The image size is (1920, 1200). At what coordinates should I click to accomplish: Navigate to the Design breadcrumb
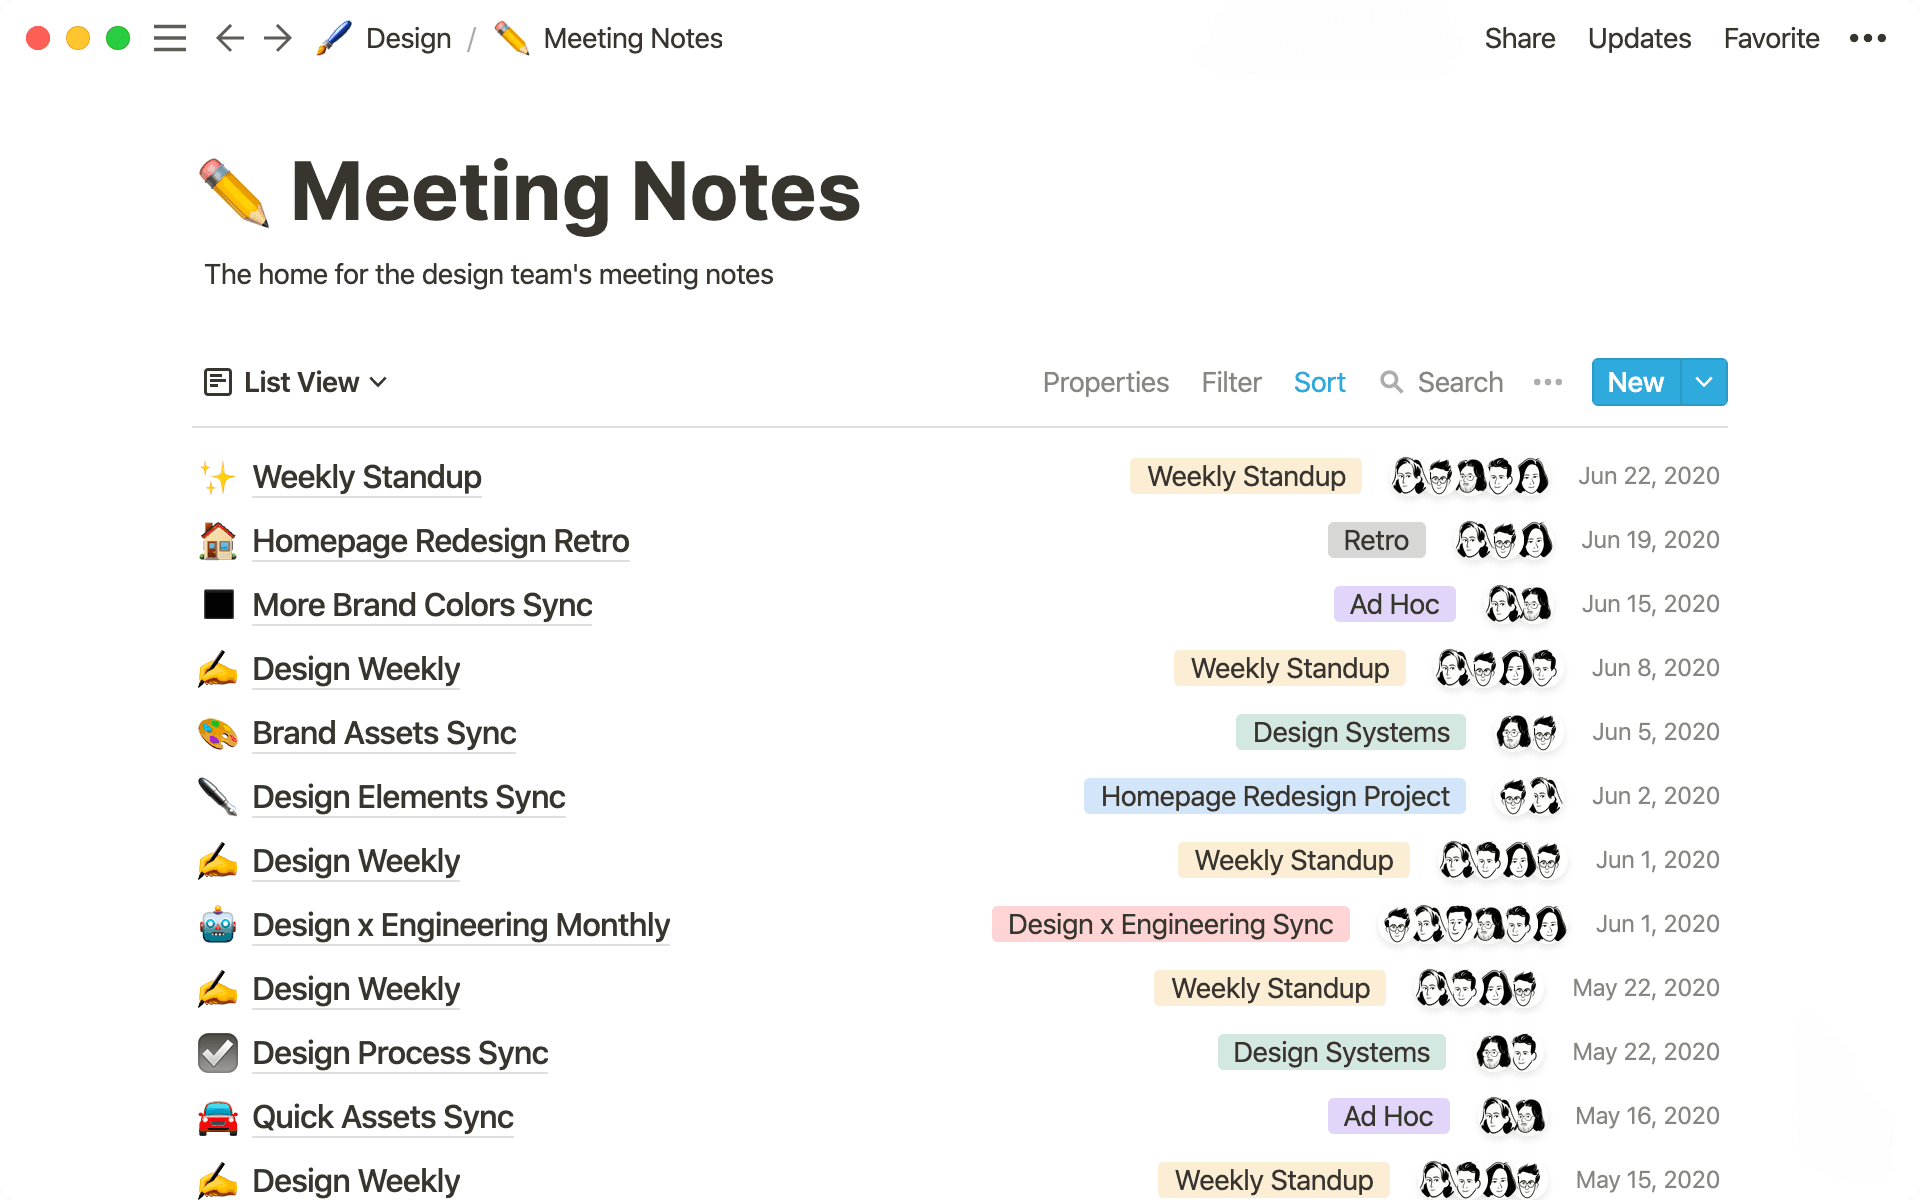(x=407, y=38)
